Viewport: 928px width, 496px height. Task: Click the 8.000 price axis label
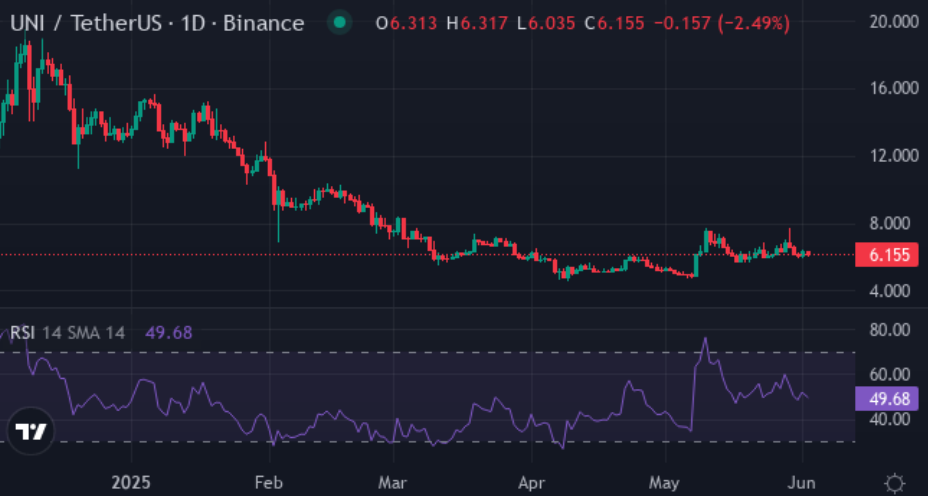click(890, 223)
